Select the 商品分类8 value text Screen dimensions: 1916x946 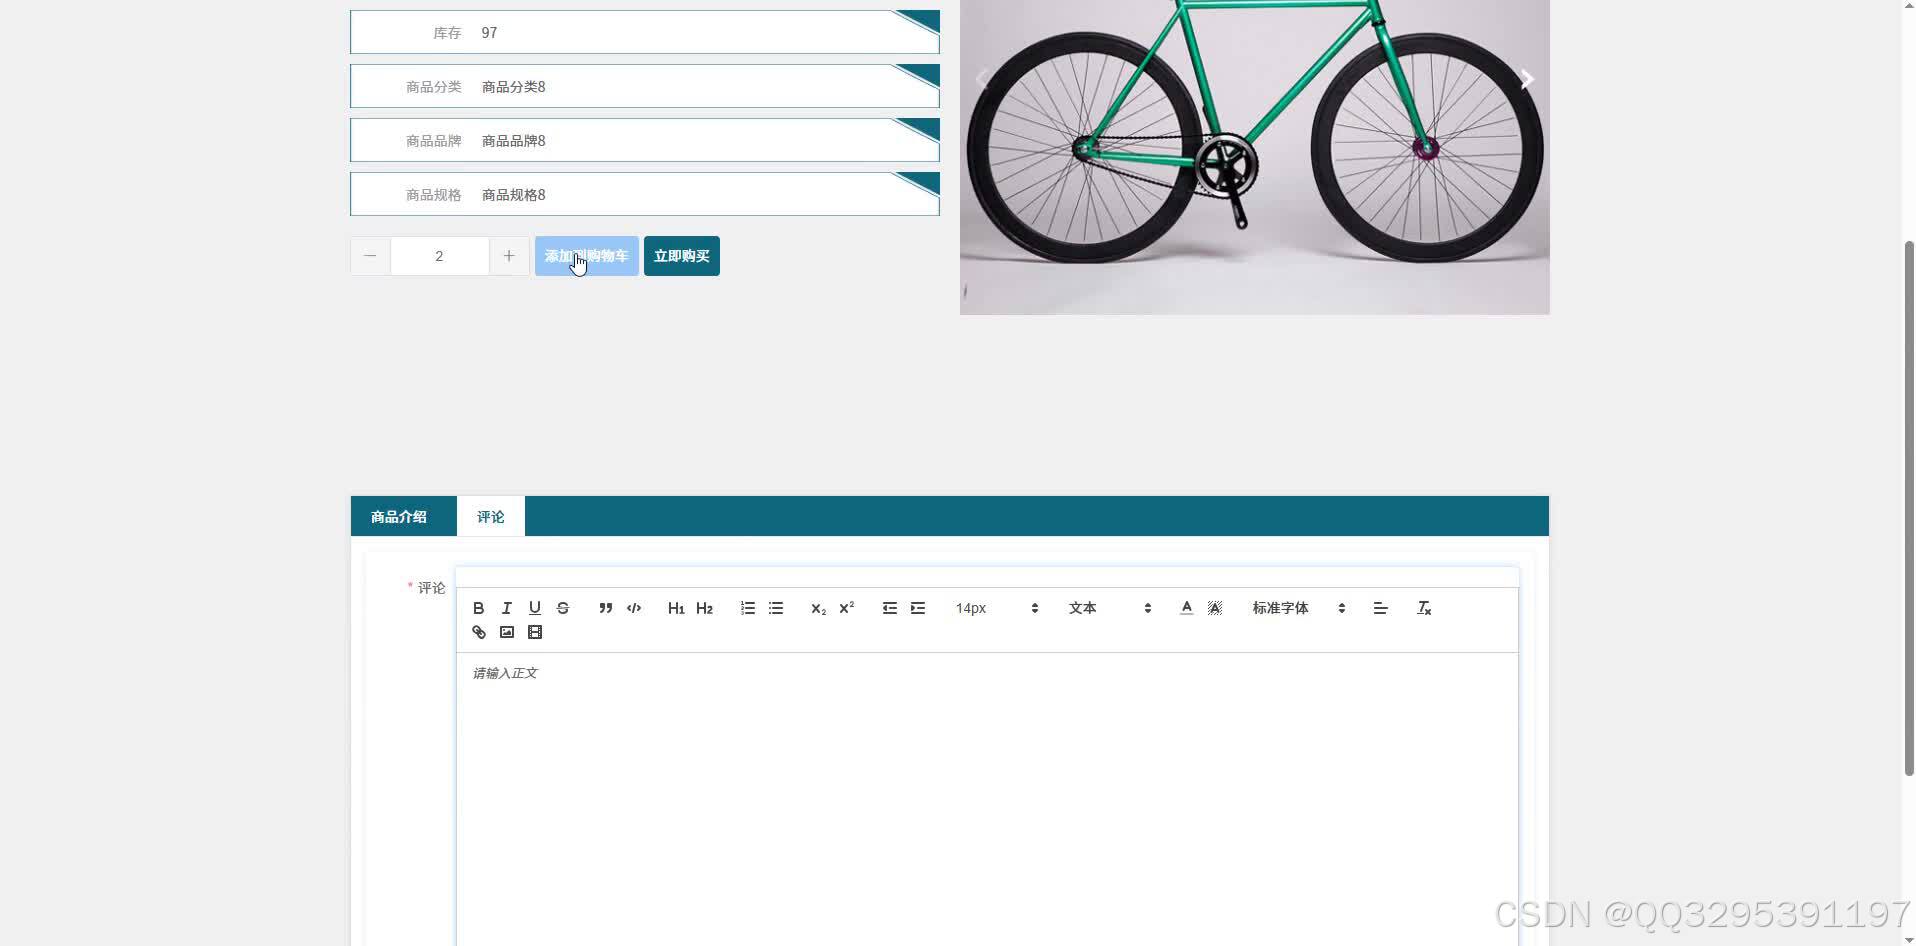point(513,87)
